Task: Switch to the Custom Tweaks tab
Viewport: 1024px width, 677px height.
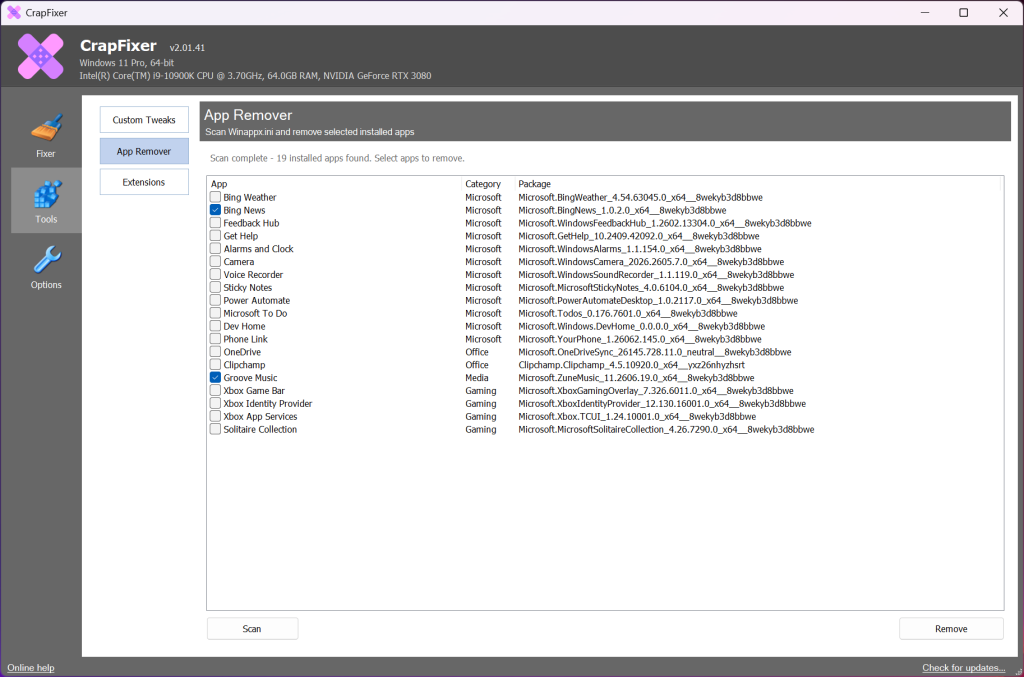Action: click(144, 119)
